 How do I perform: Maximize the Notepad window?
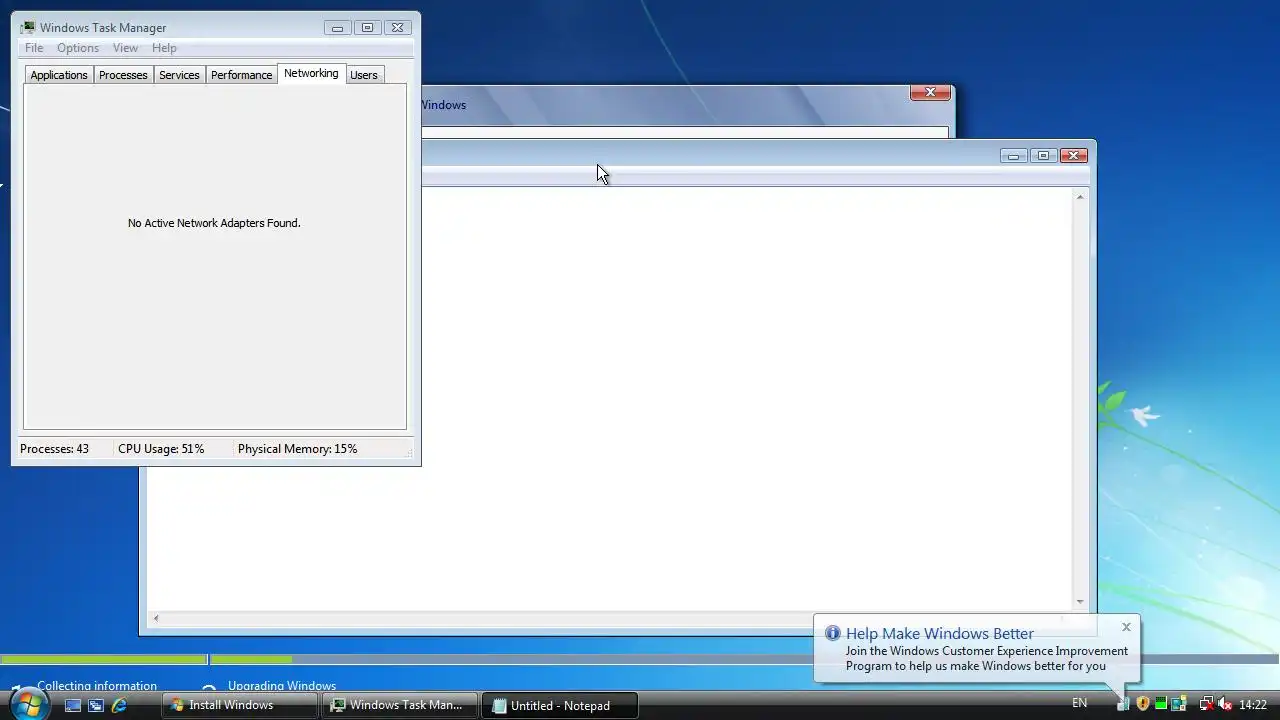click(x=1043, y=156)
